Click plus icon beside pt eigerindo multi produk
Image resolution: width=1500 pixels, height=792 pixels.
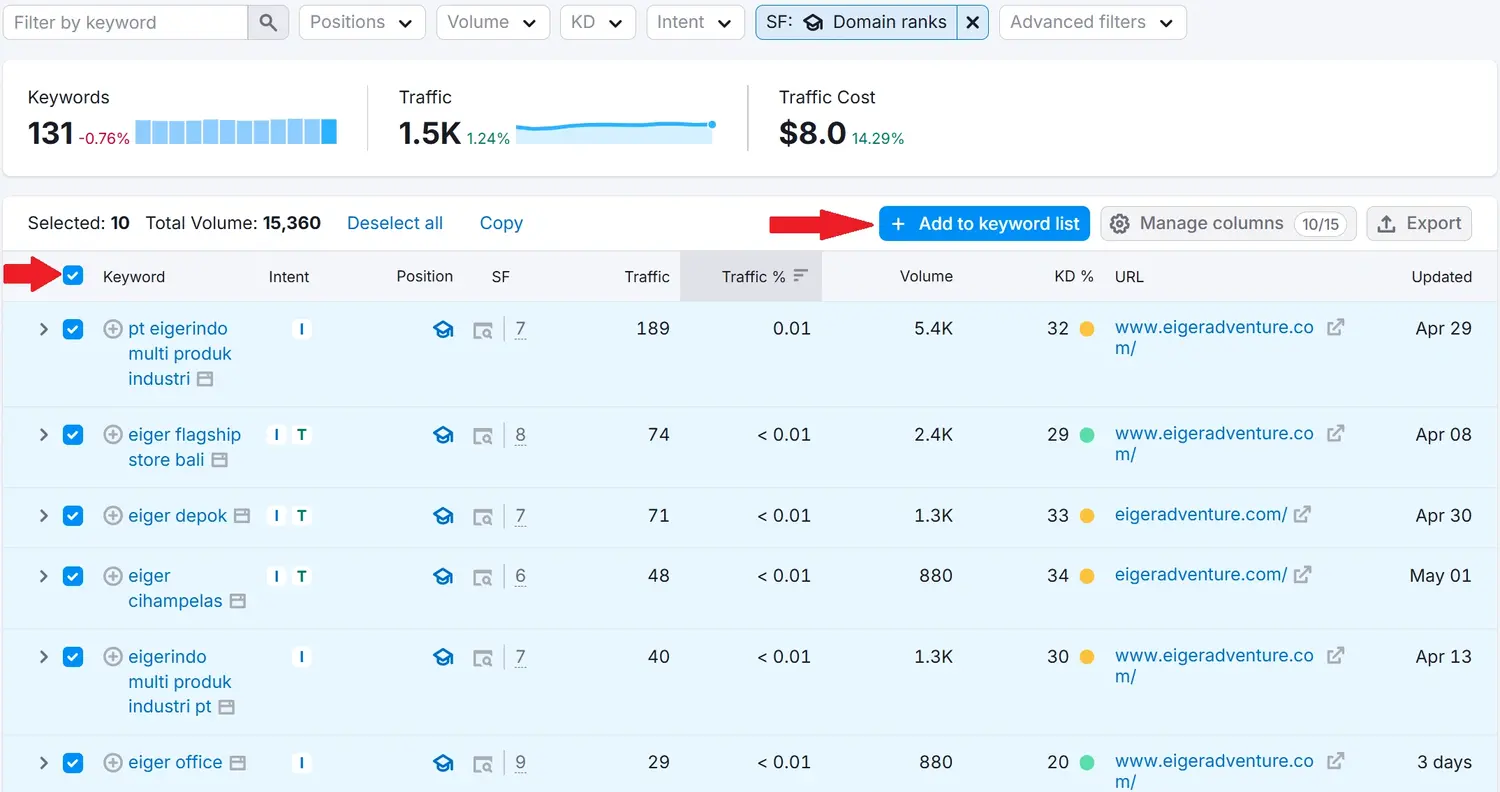pos(113,329)
